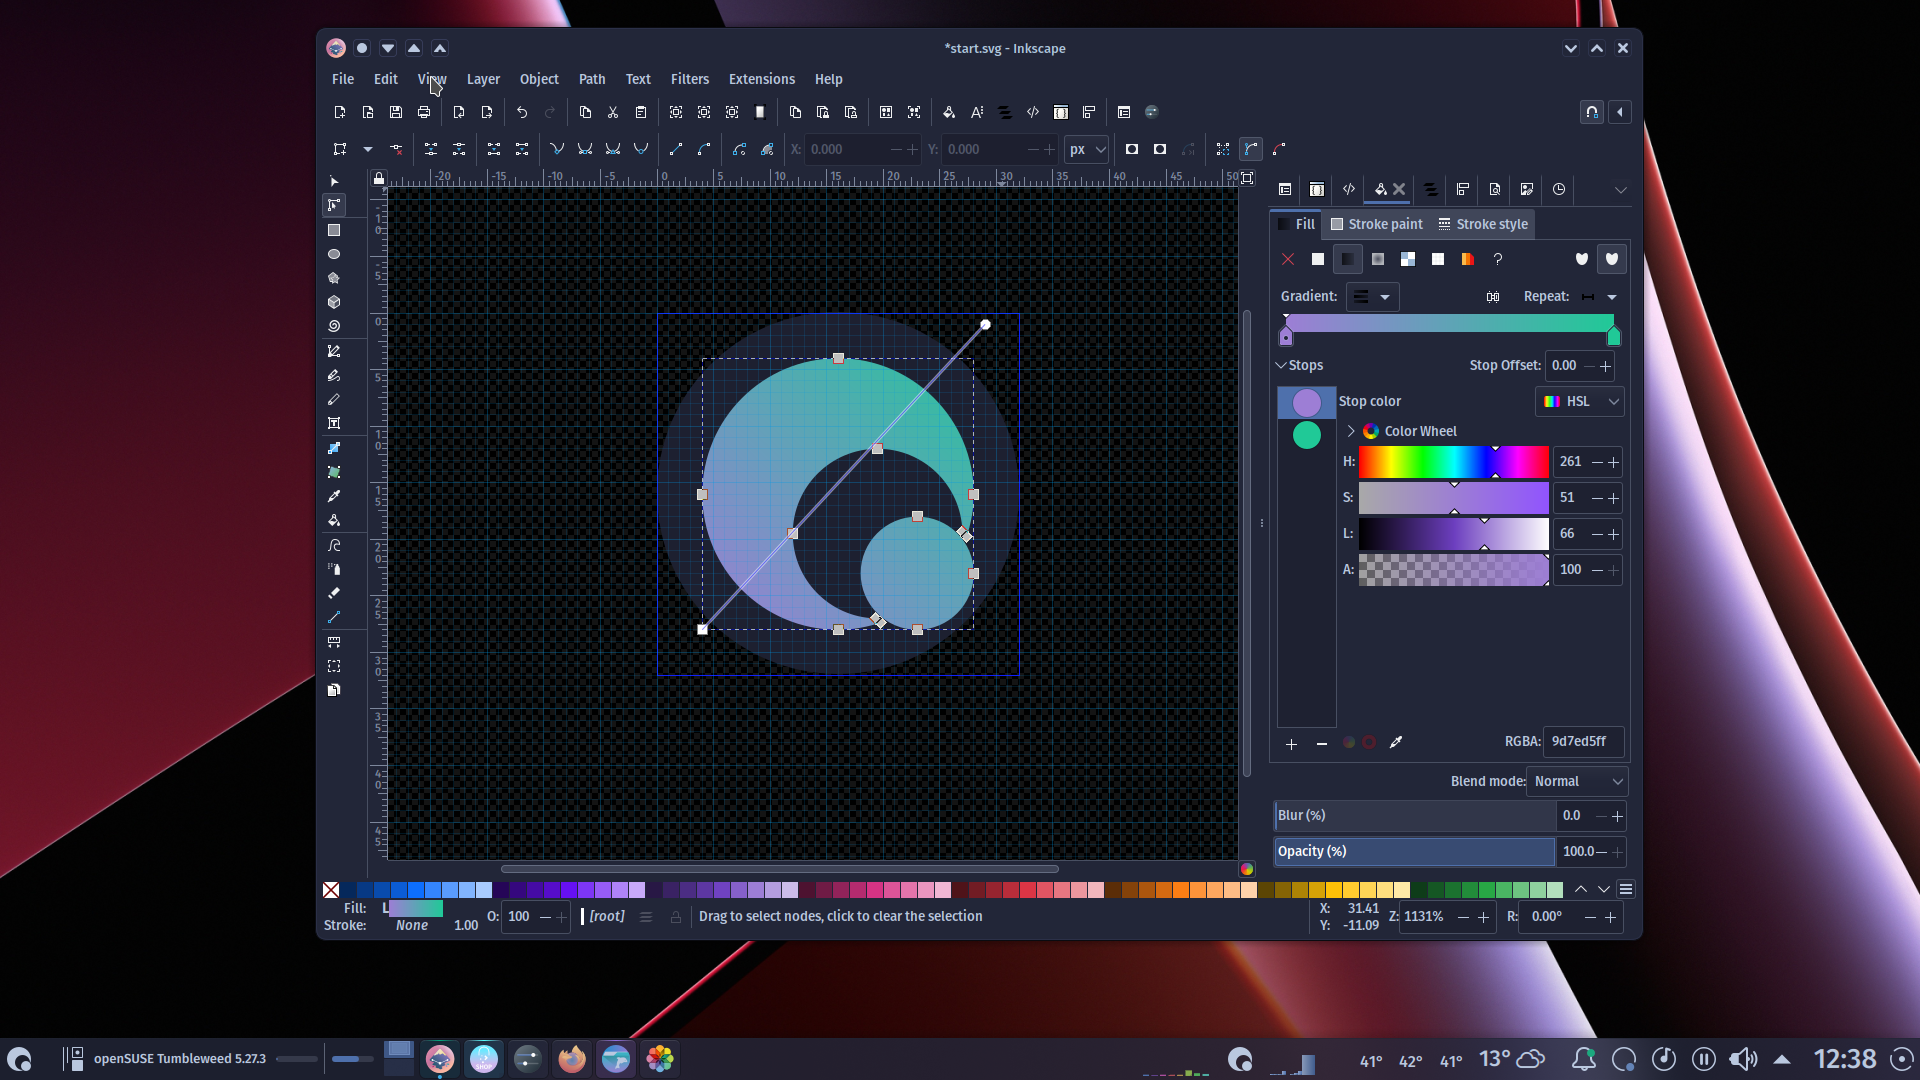Set fill to Pattern
The height and width of the screenshot is (1080, 1920).
coord(1438,259)
